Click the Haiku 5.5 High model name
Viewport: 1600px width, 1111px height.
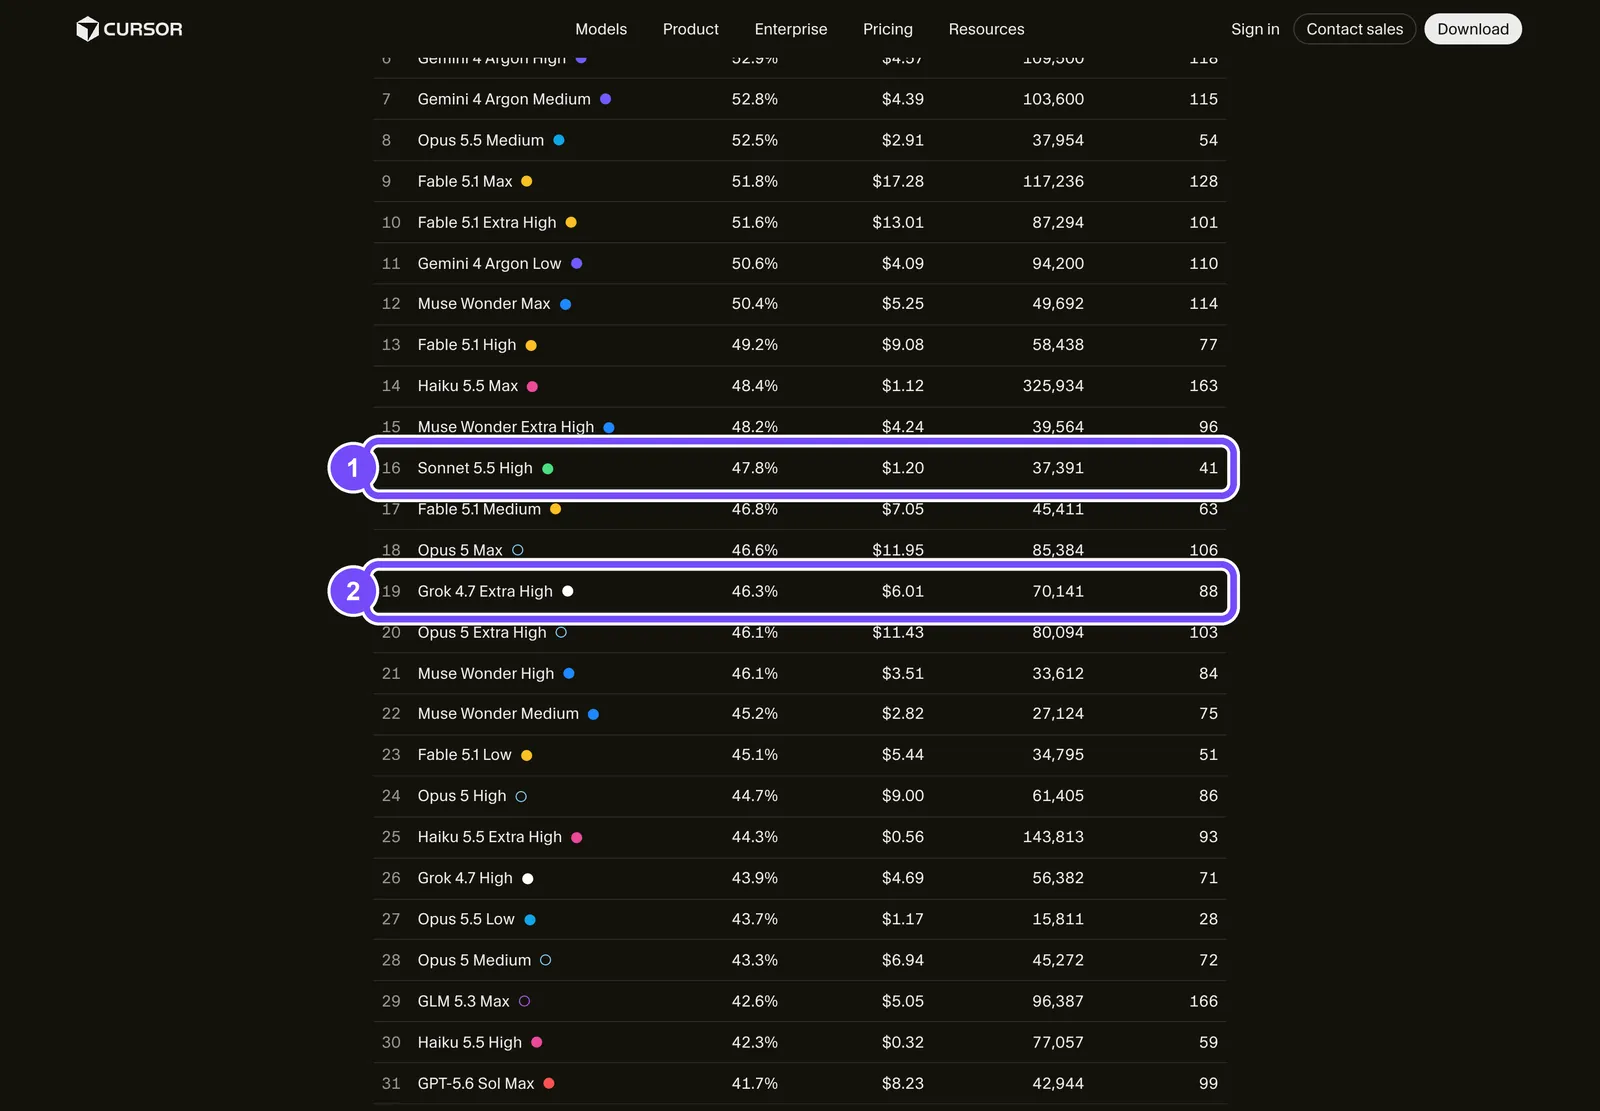470,1042
